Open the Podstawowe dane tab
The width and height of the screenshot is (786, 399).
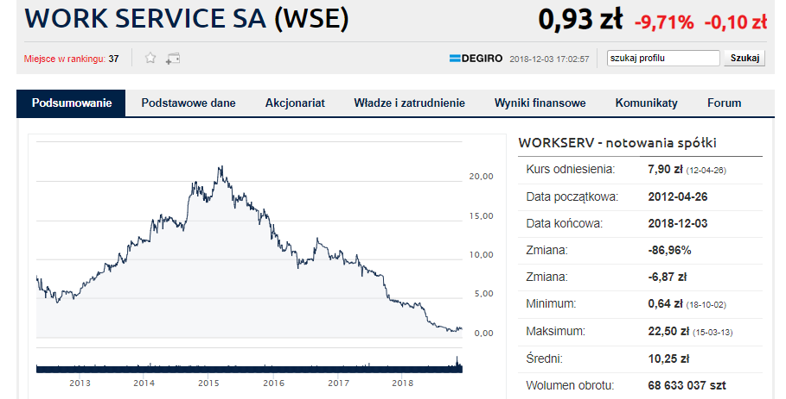point(188,103)
